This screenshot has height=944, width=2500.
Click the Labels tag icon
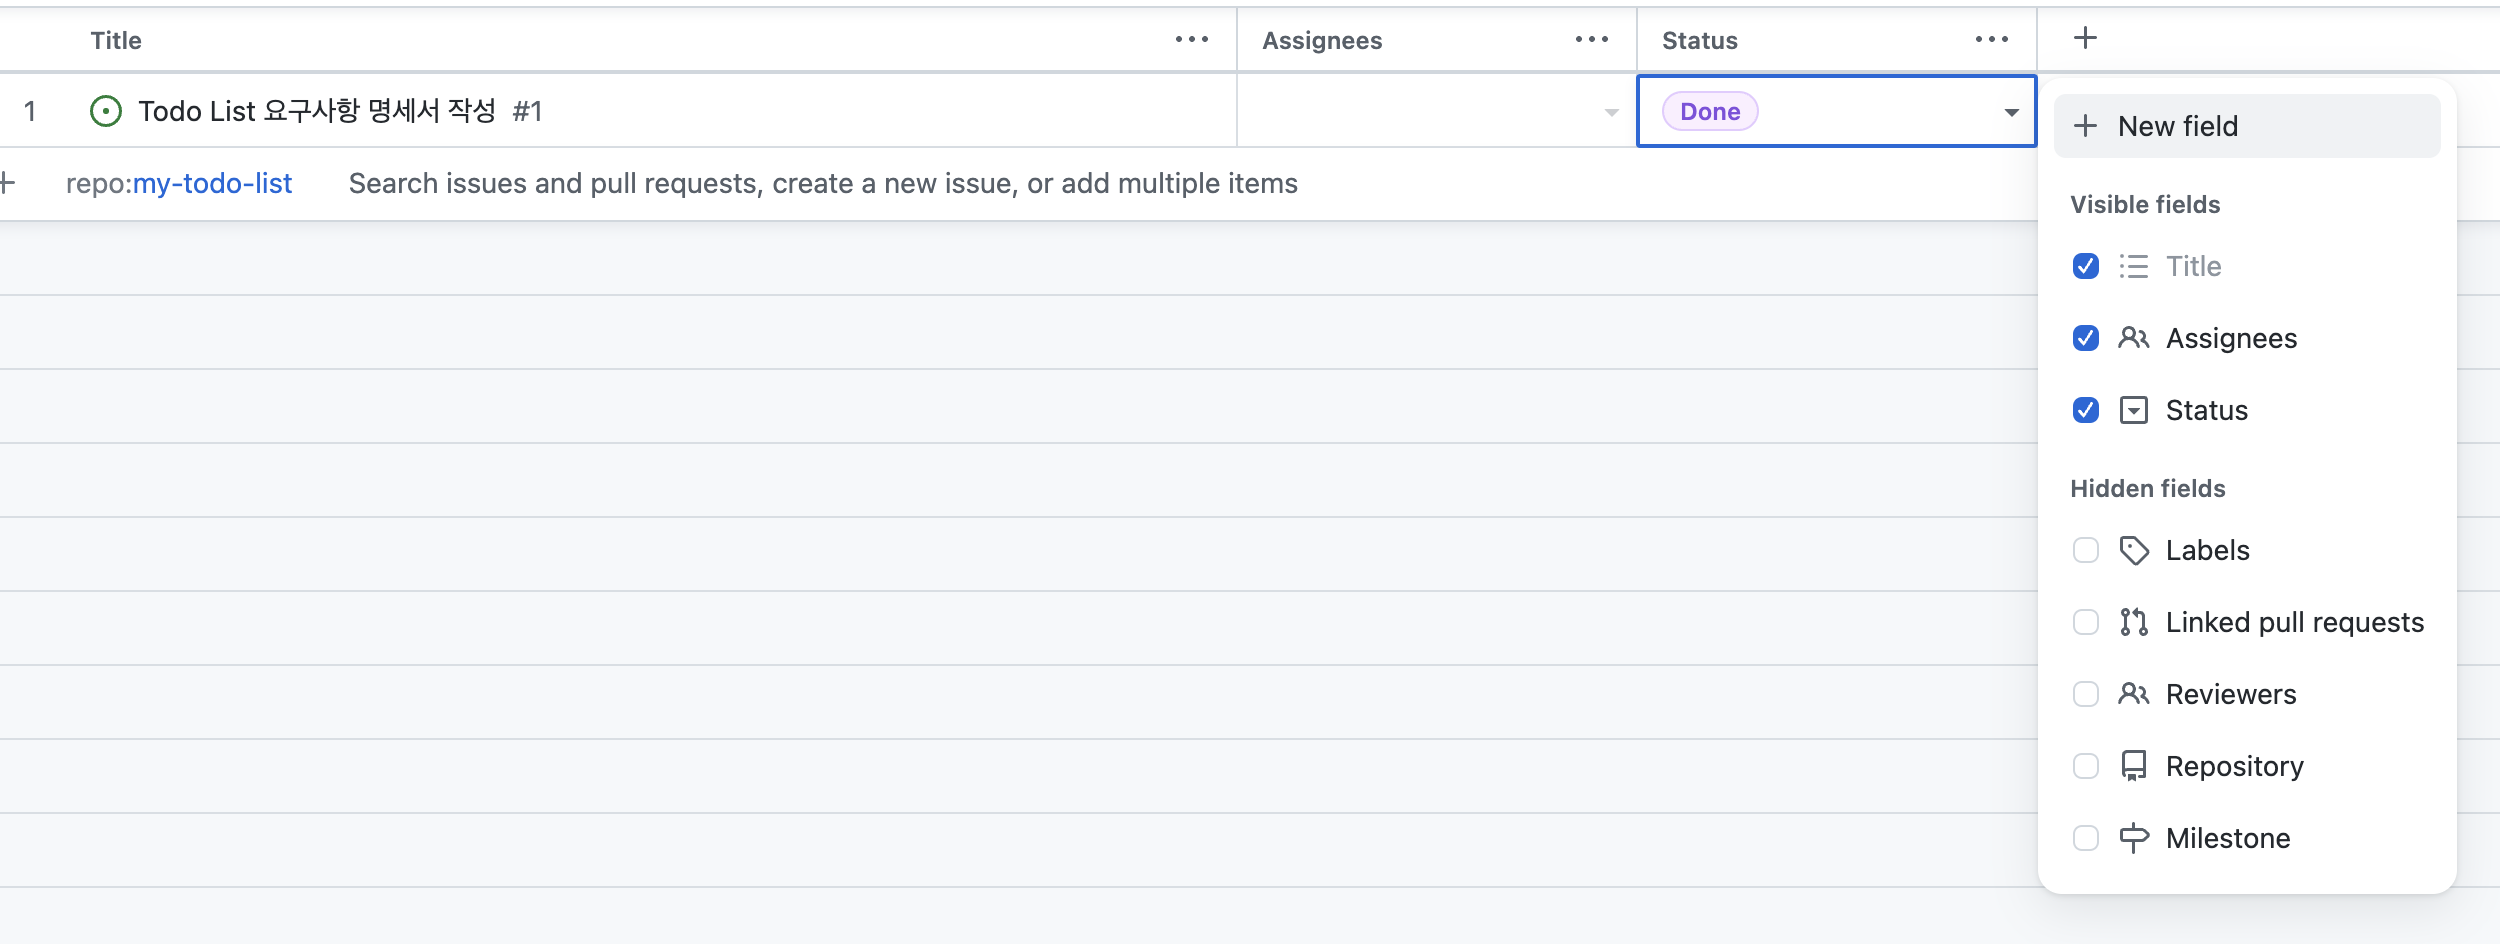(x=2134, y=551)
